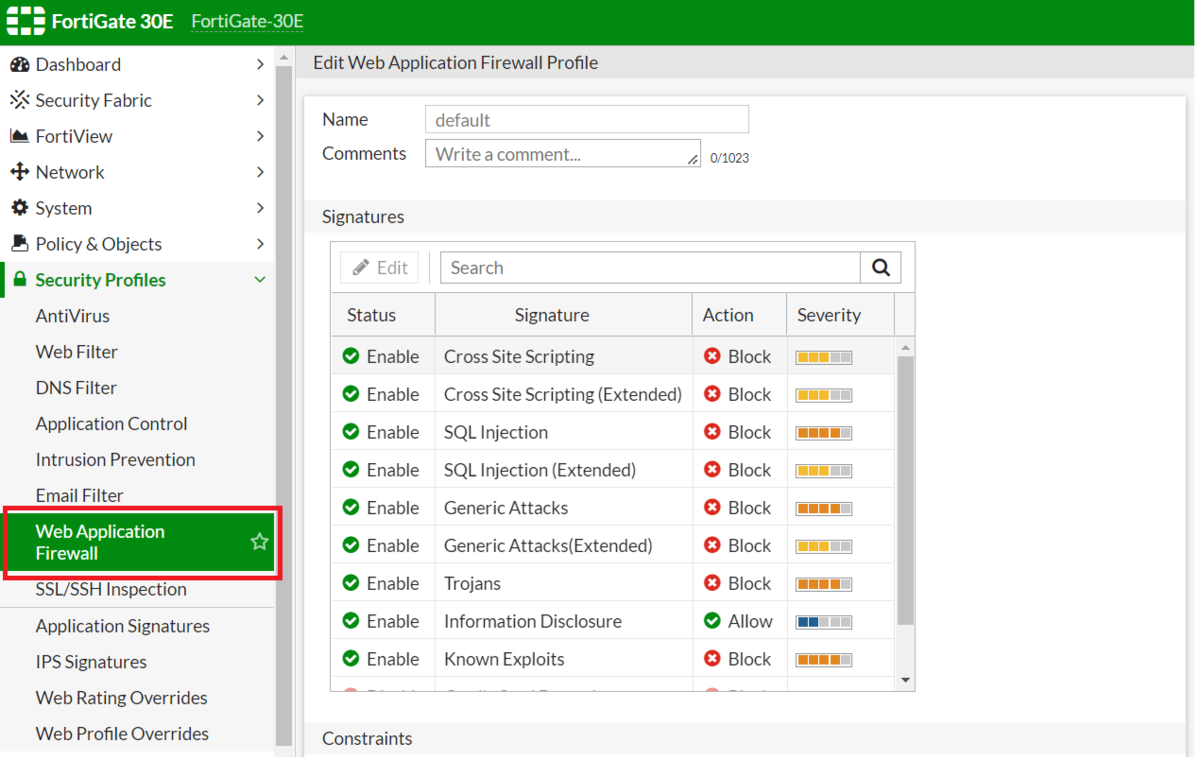Toggle Enable status for Cross Site Scripting
The height and width of the screenshot is (760, 1200).
tap(380, 357)
